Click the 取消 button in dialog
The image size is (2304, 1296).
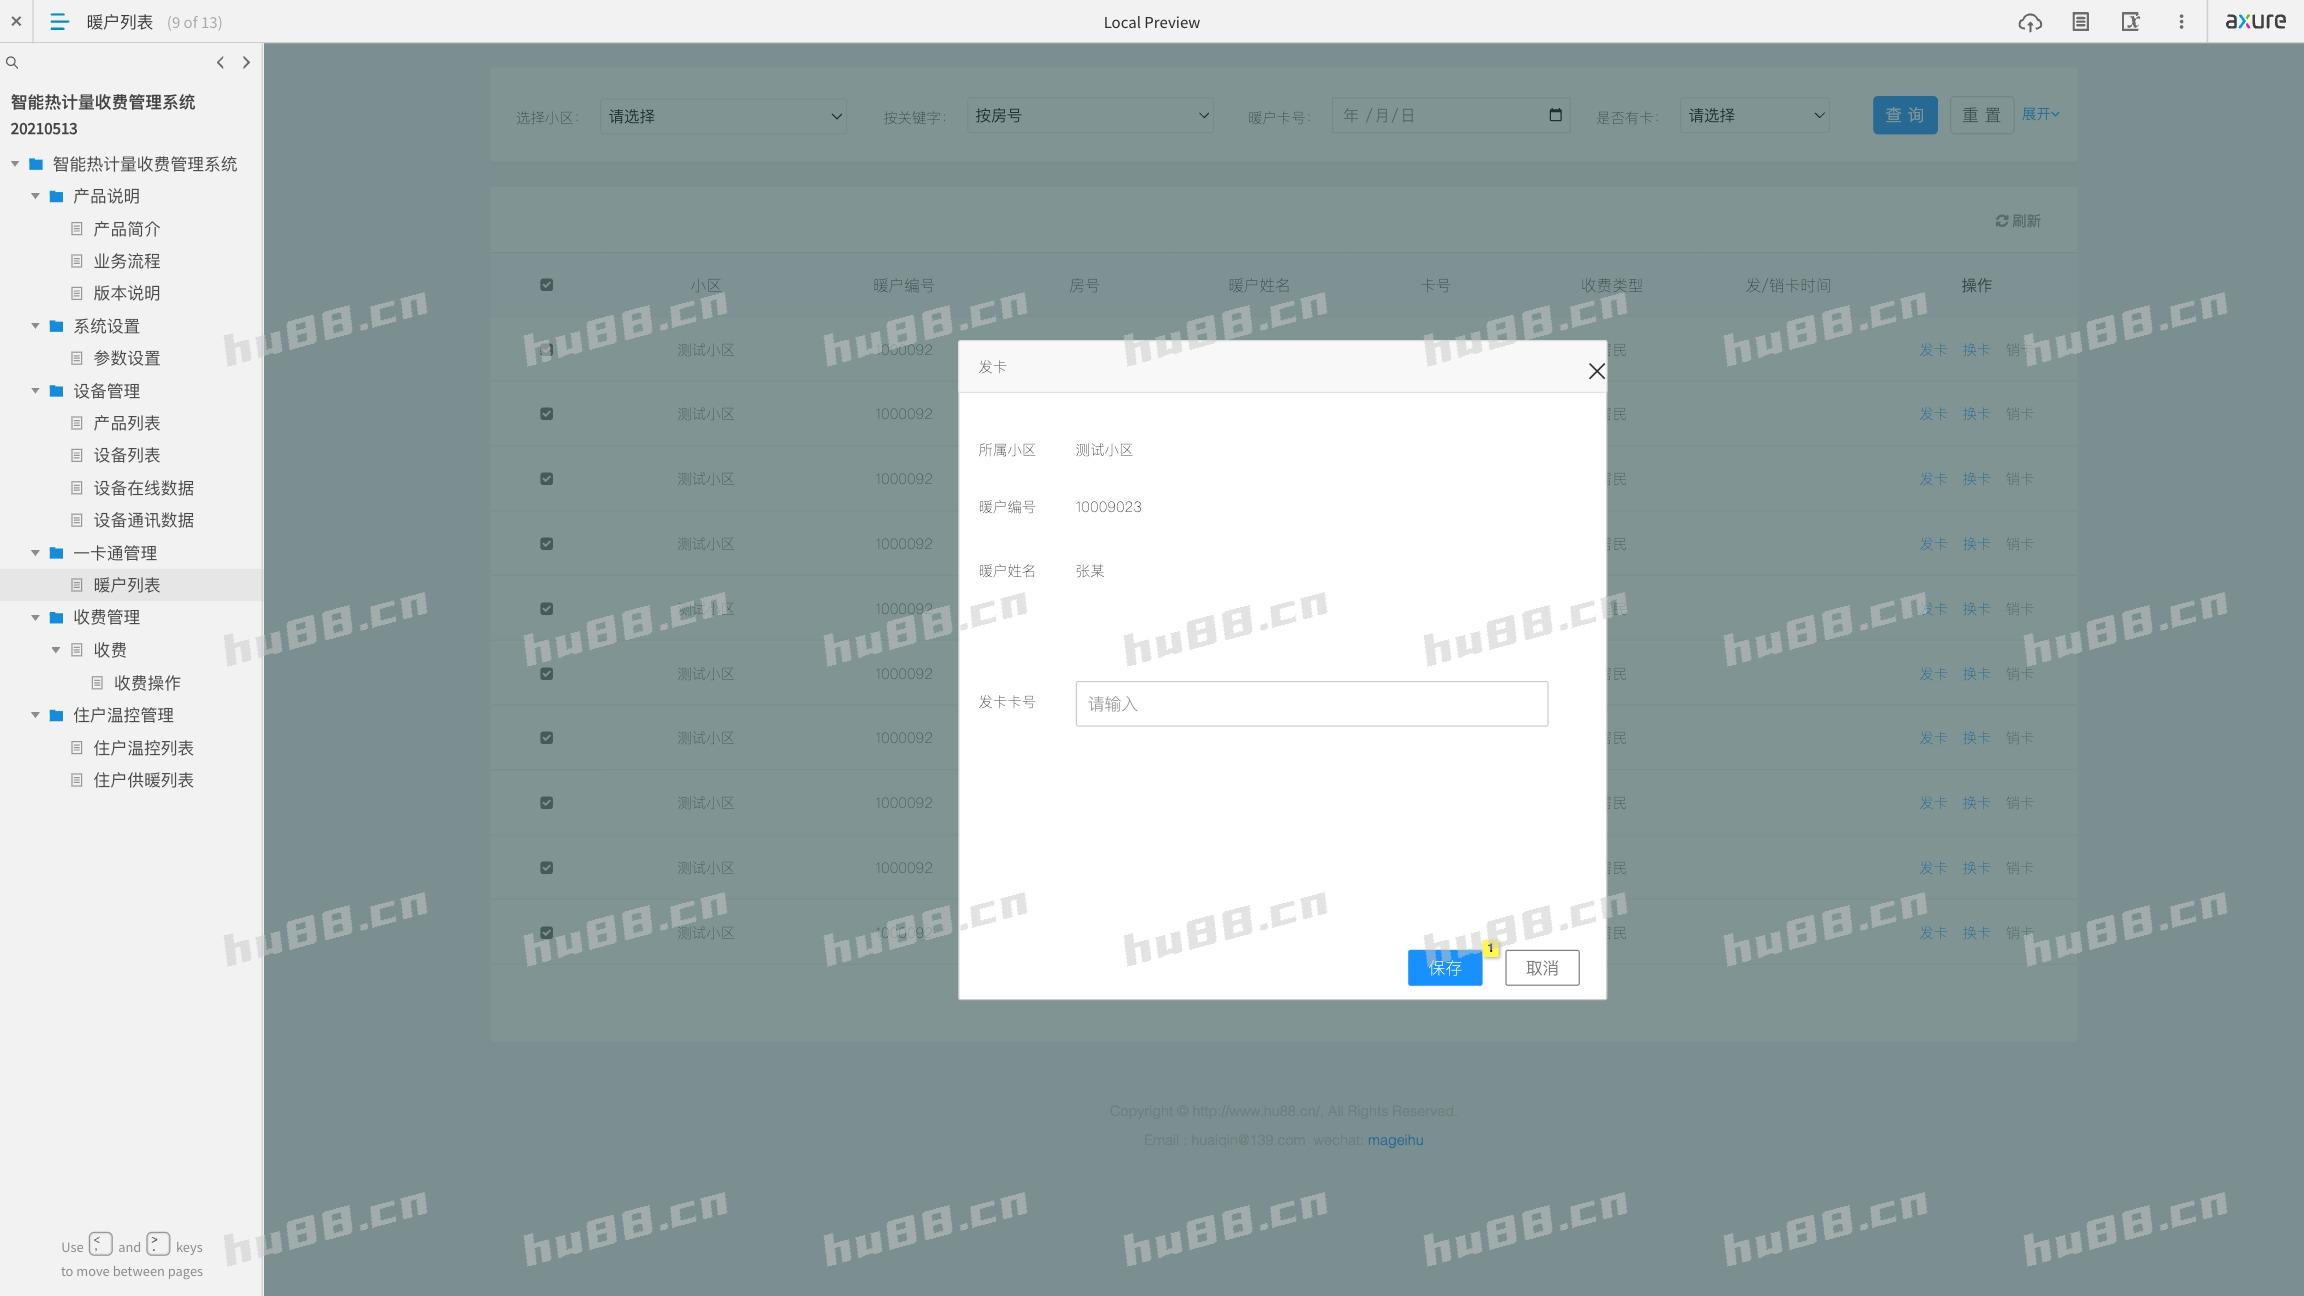tap(1541, 968)
